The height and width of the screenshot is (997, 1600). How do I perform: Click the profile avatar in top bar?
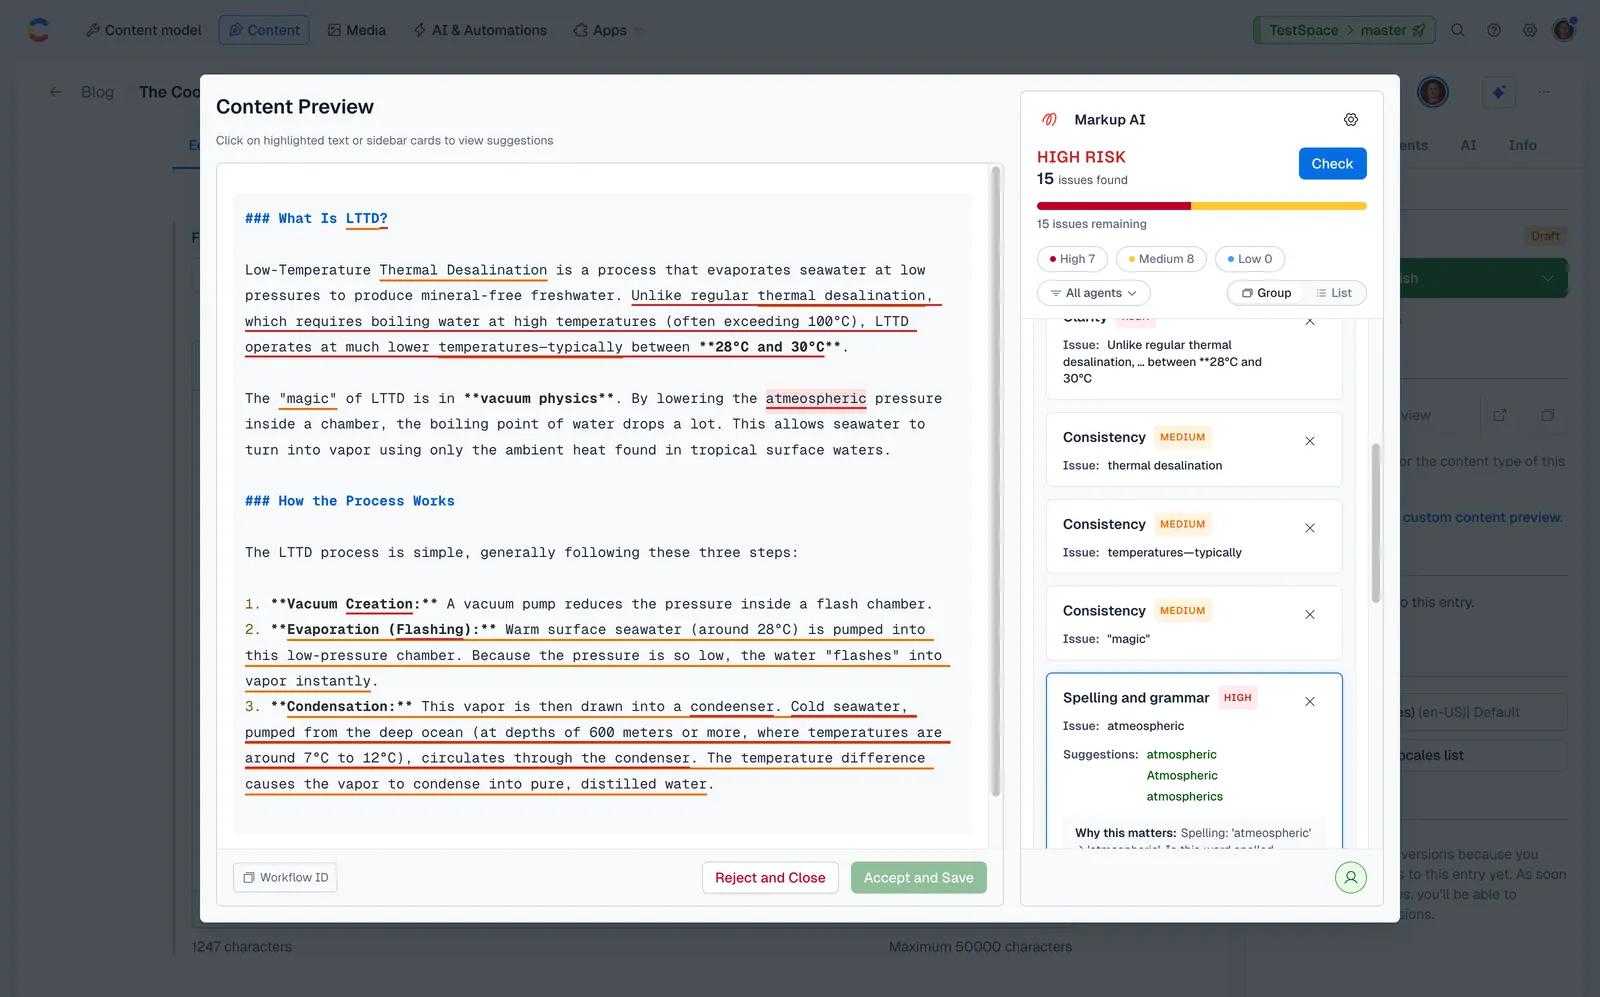tap(1564, 30)
